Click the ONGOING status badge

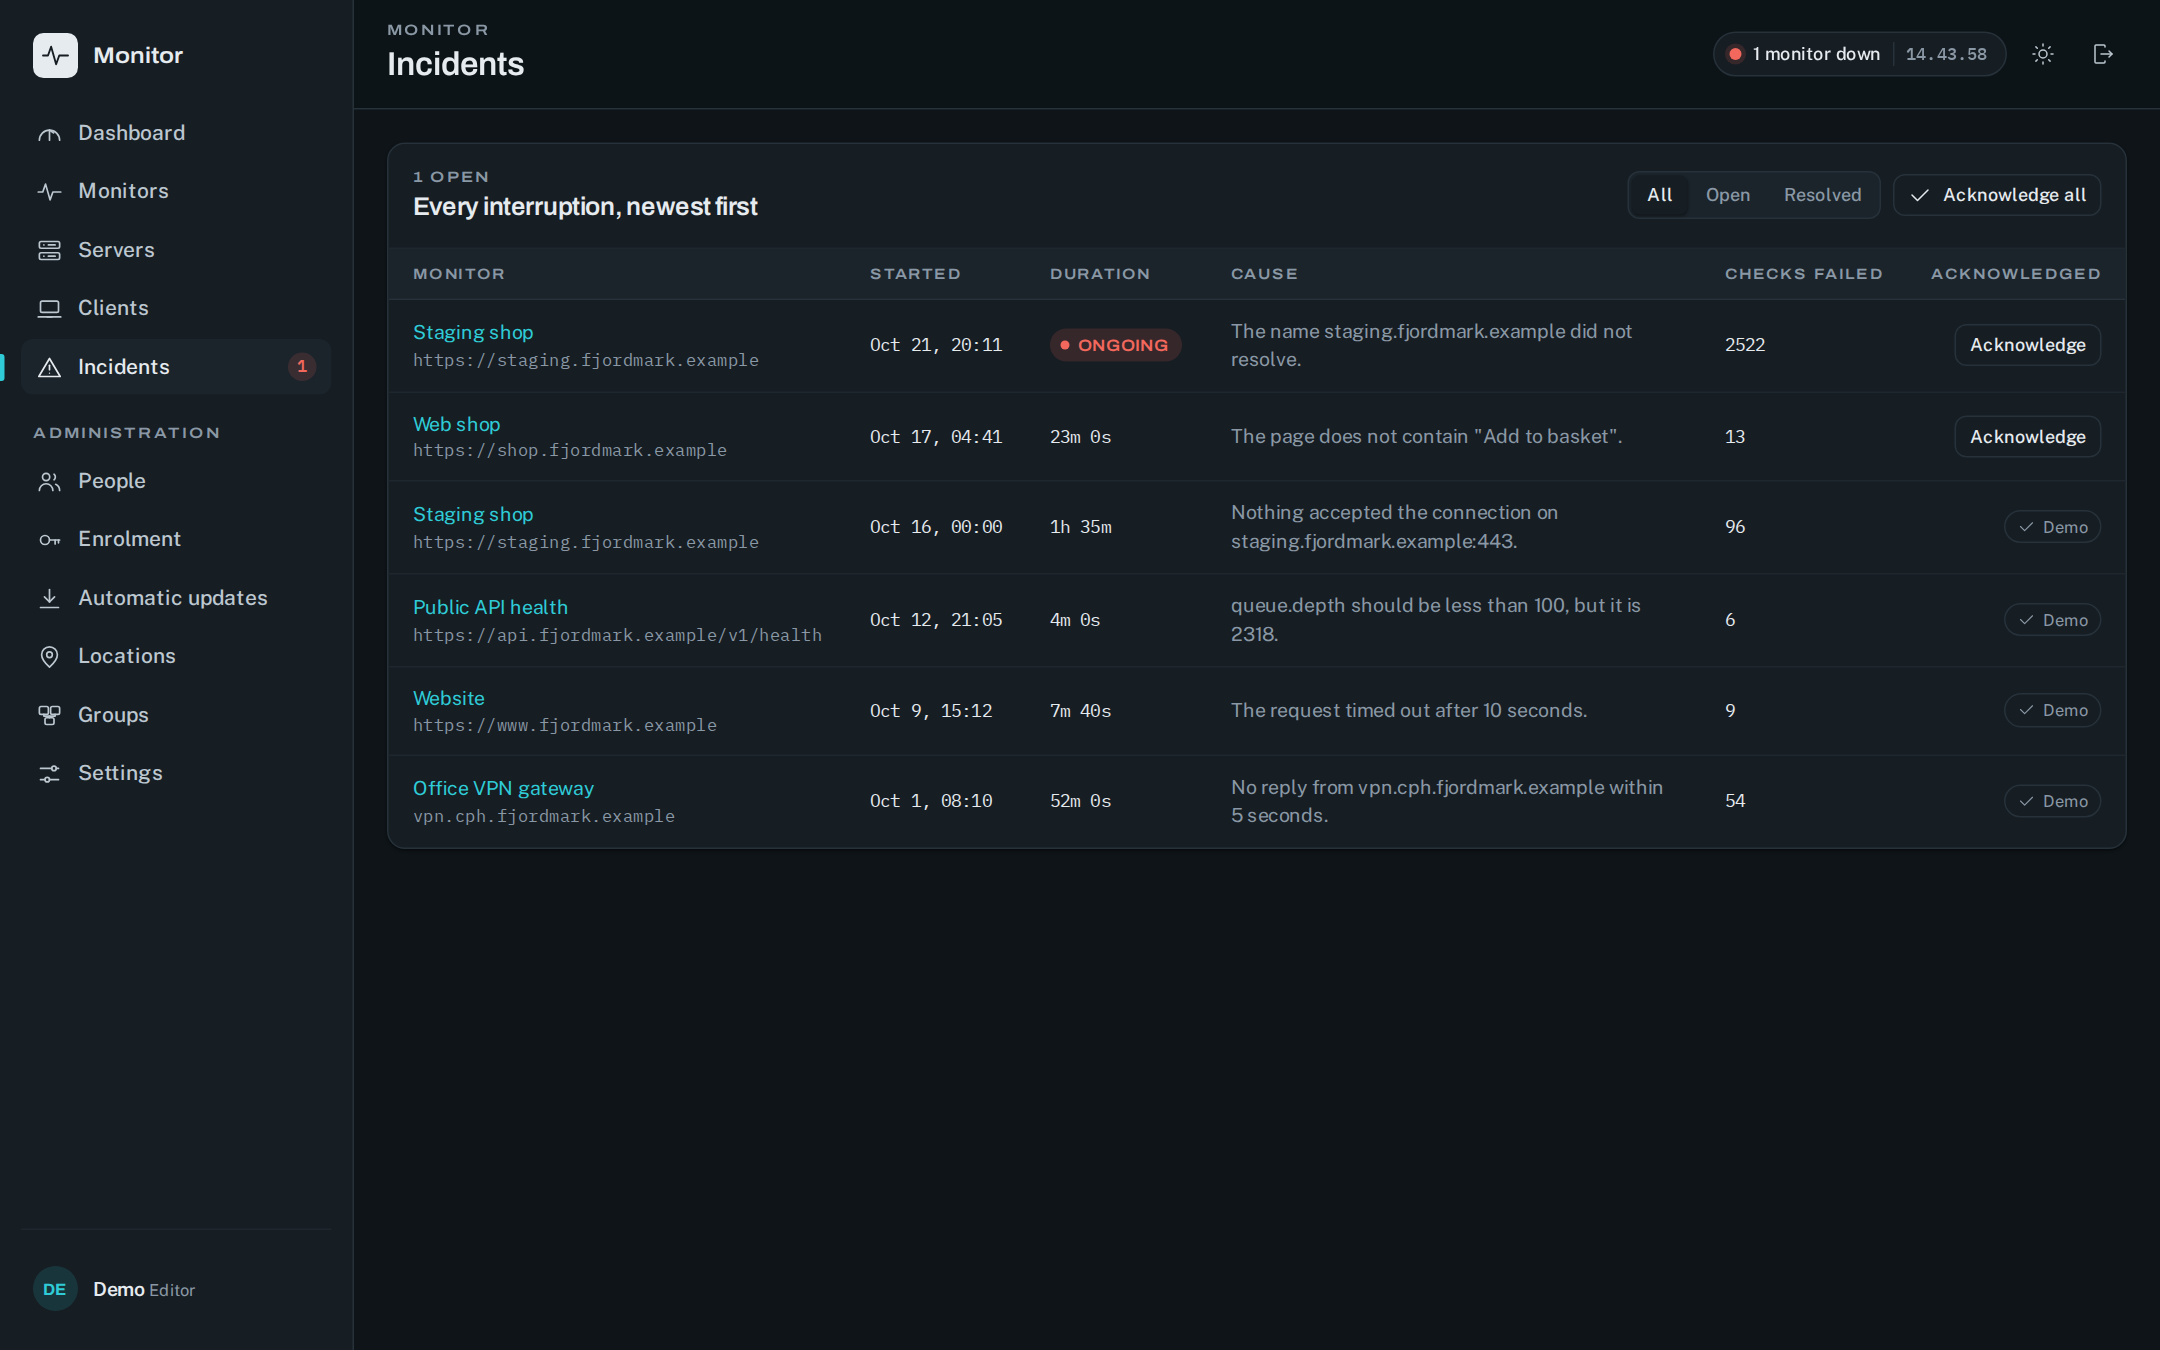click(1115, 345)
